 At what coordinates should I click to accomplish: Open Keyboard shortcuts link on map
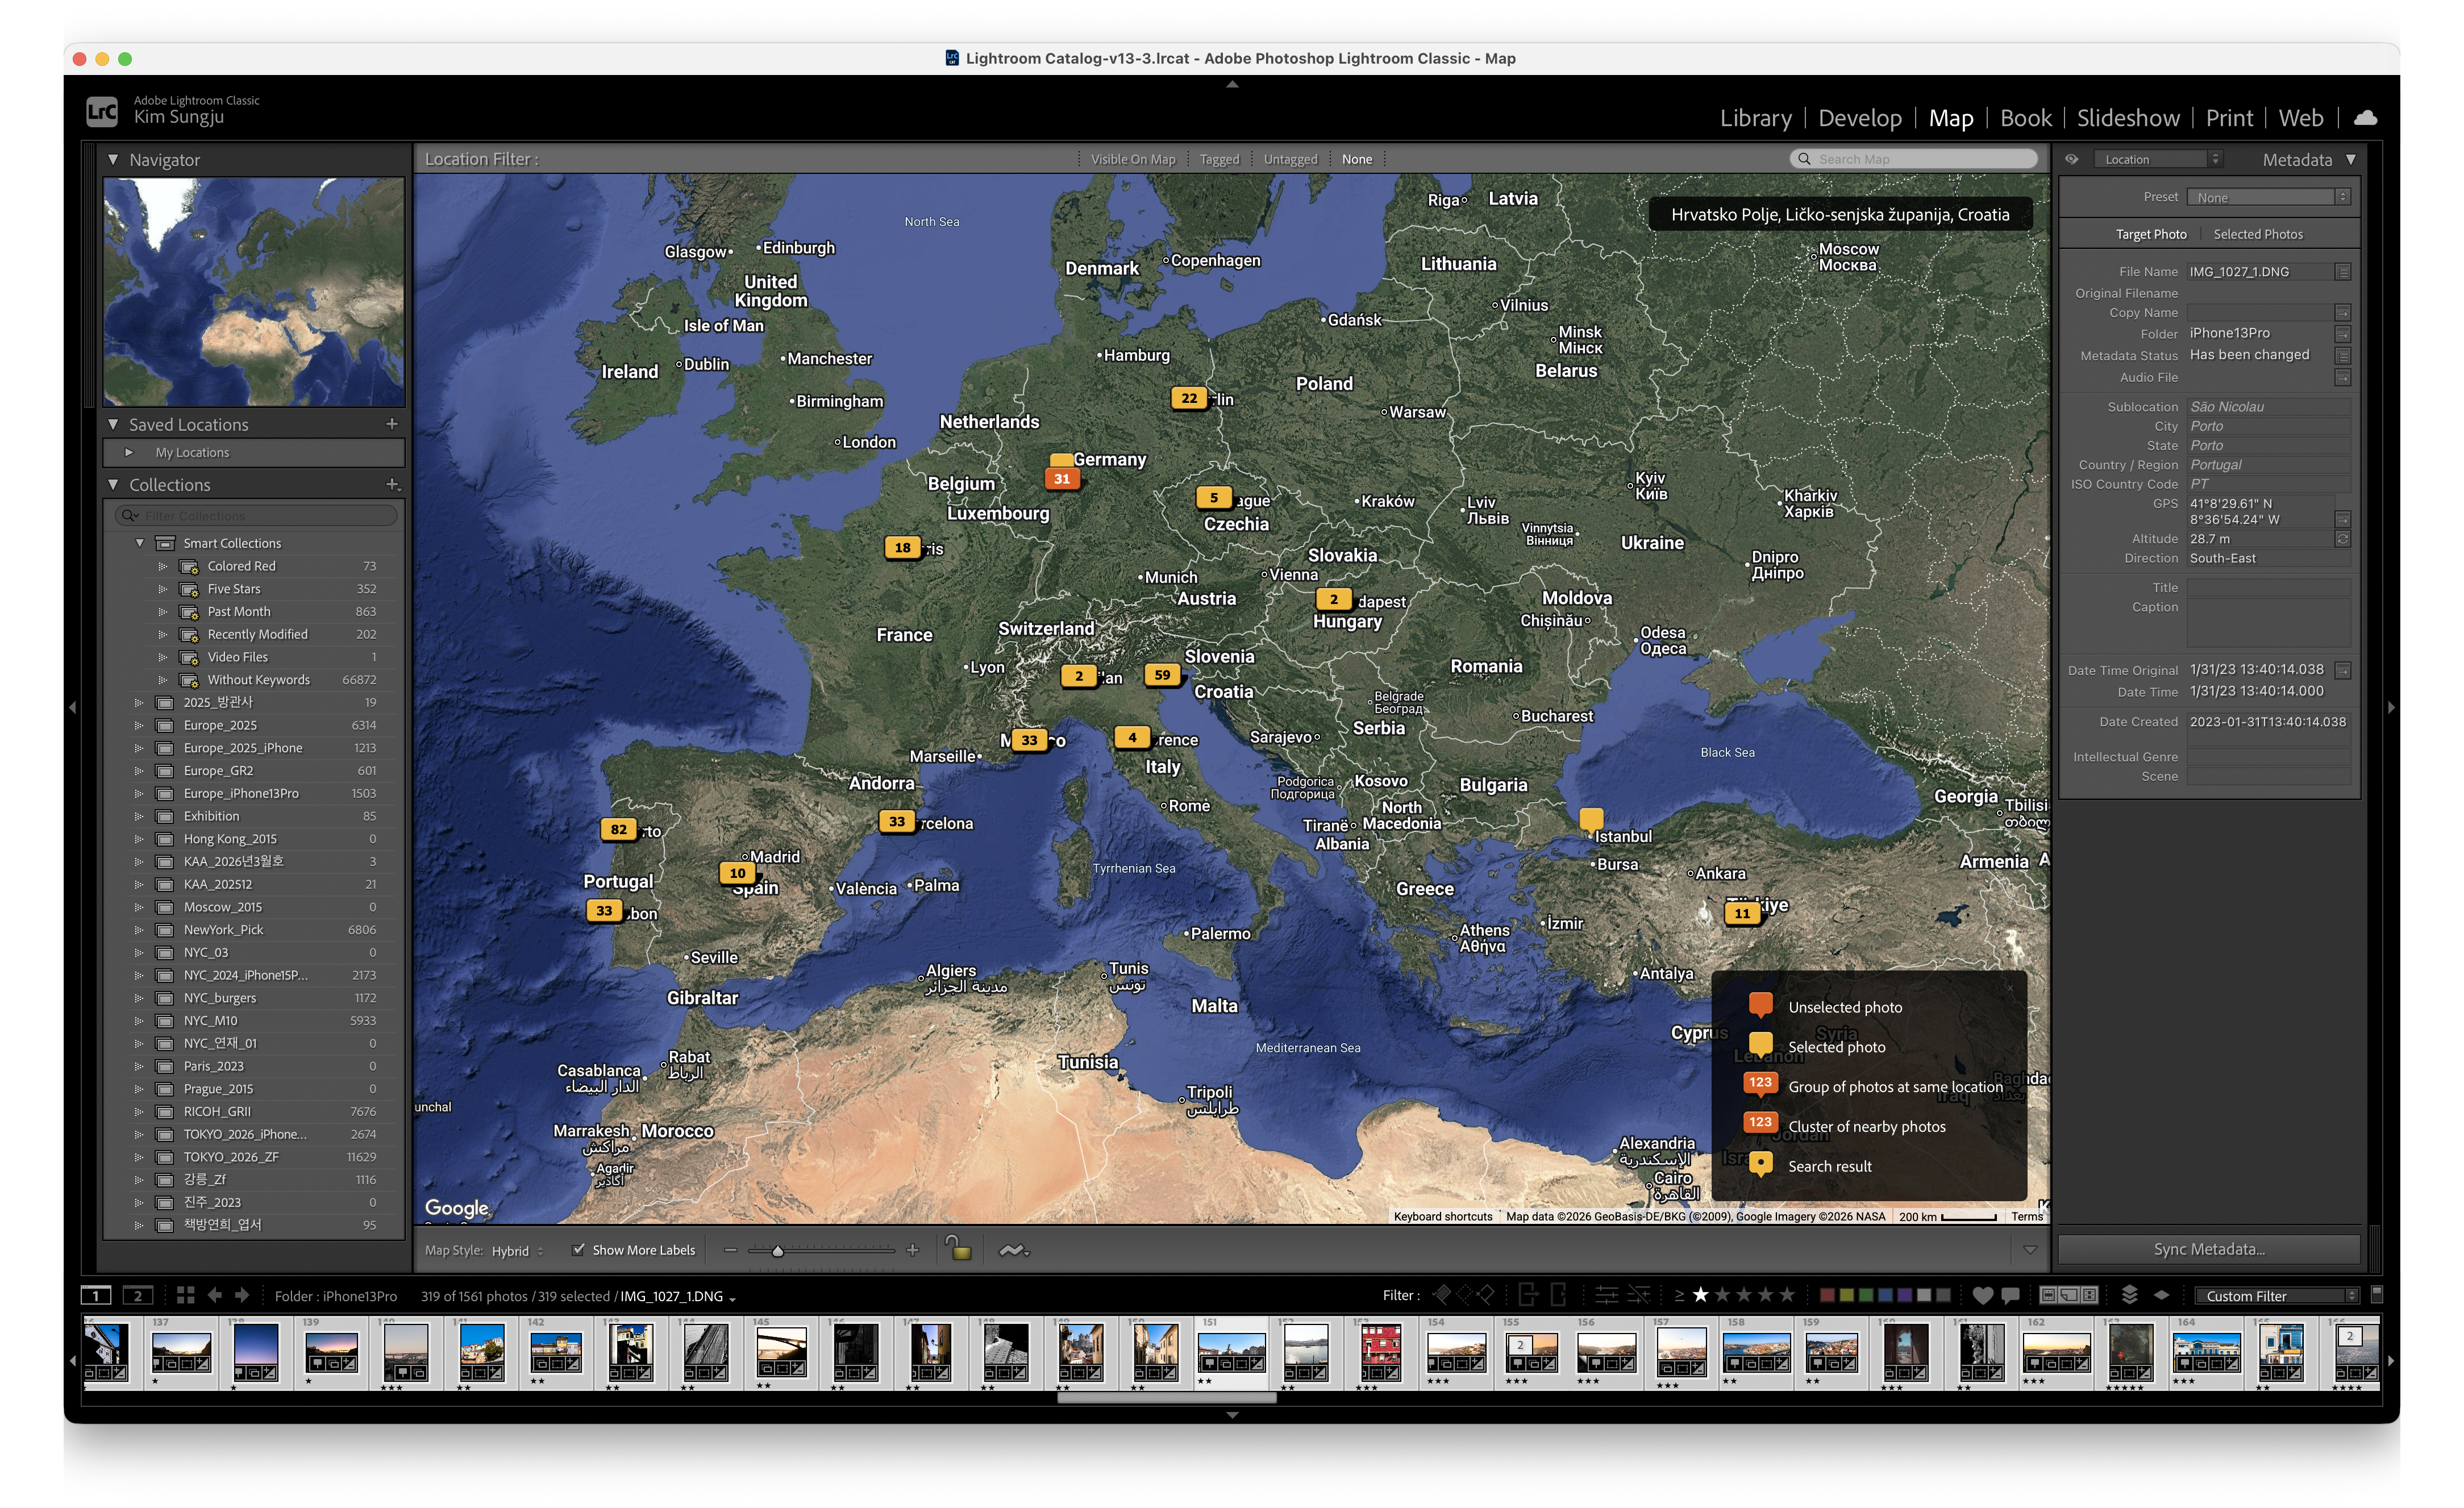tap(1442, 1216)
